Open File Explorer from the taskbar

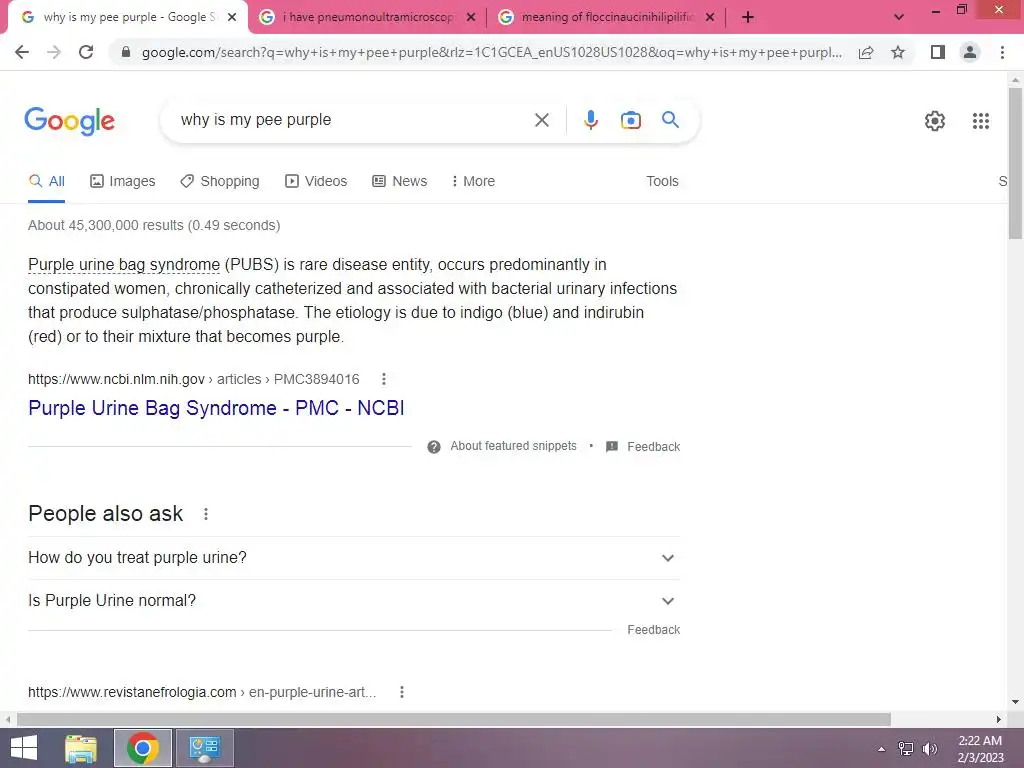click(x=81, y=748)
